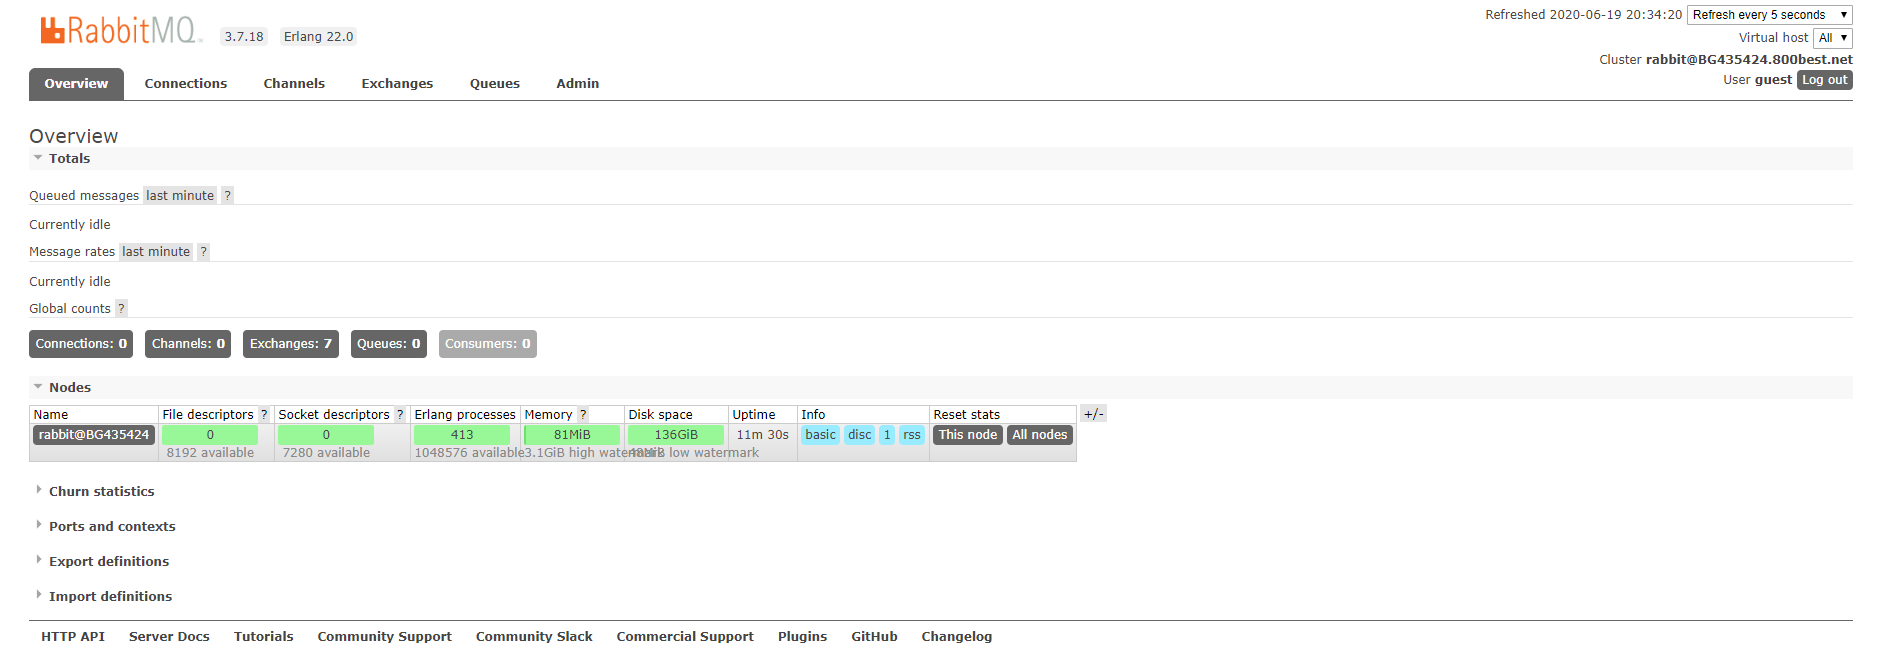This screenshot has width=1882, height=646.
Task: Open node rabbit@BG435424 details
Action: (x=94, y=435)
